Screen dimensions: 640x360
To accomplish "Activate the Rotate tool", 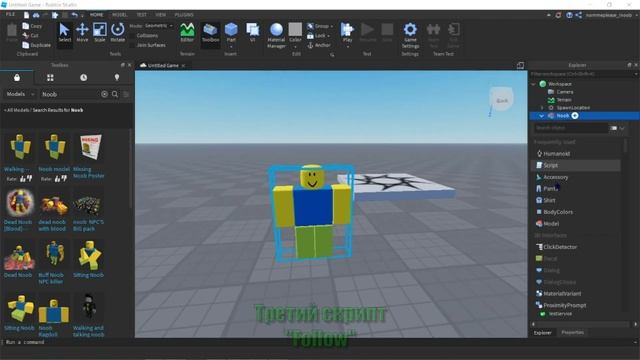I will pyautogui.click(x=118, y=33).
